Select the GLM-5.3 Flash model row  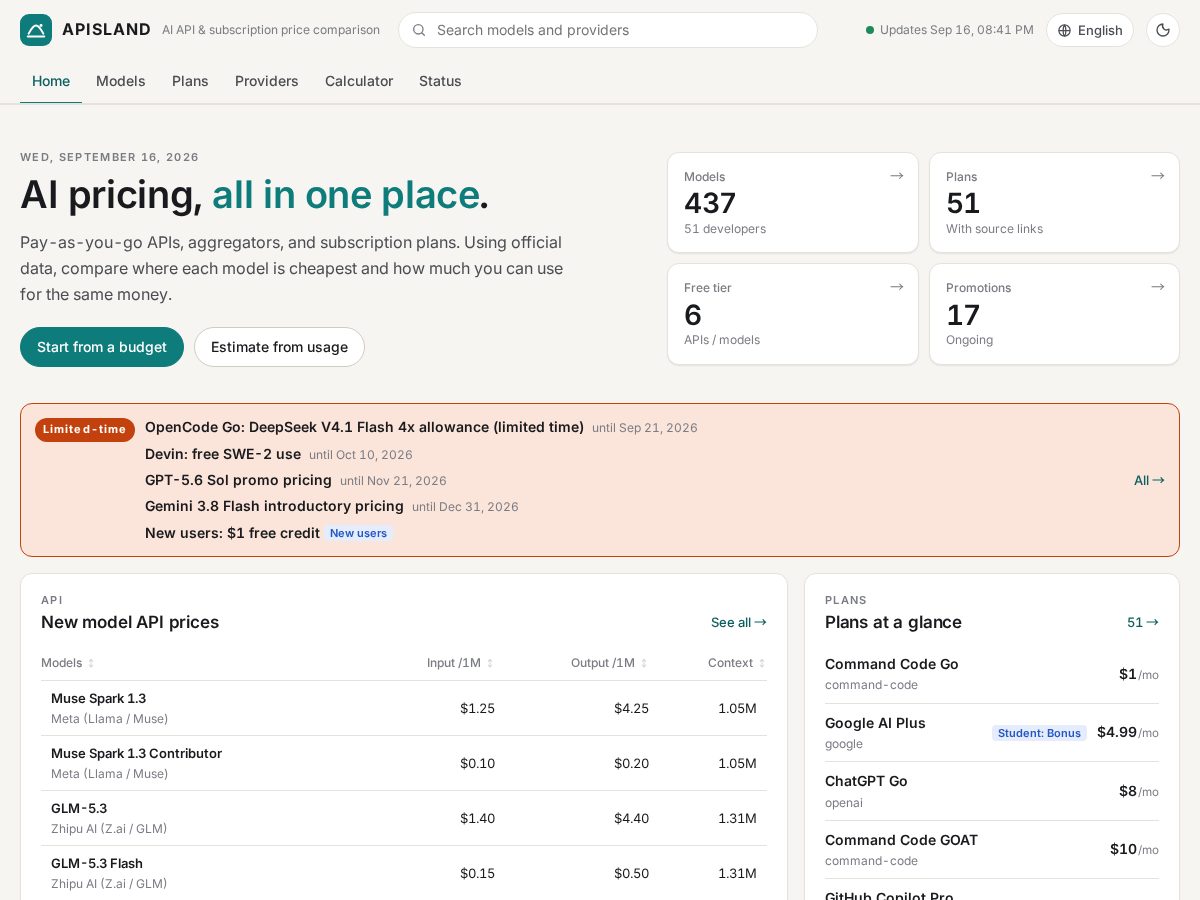click(404, 873)
